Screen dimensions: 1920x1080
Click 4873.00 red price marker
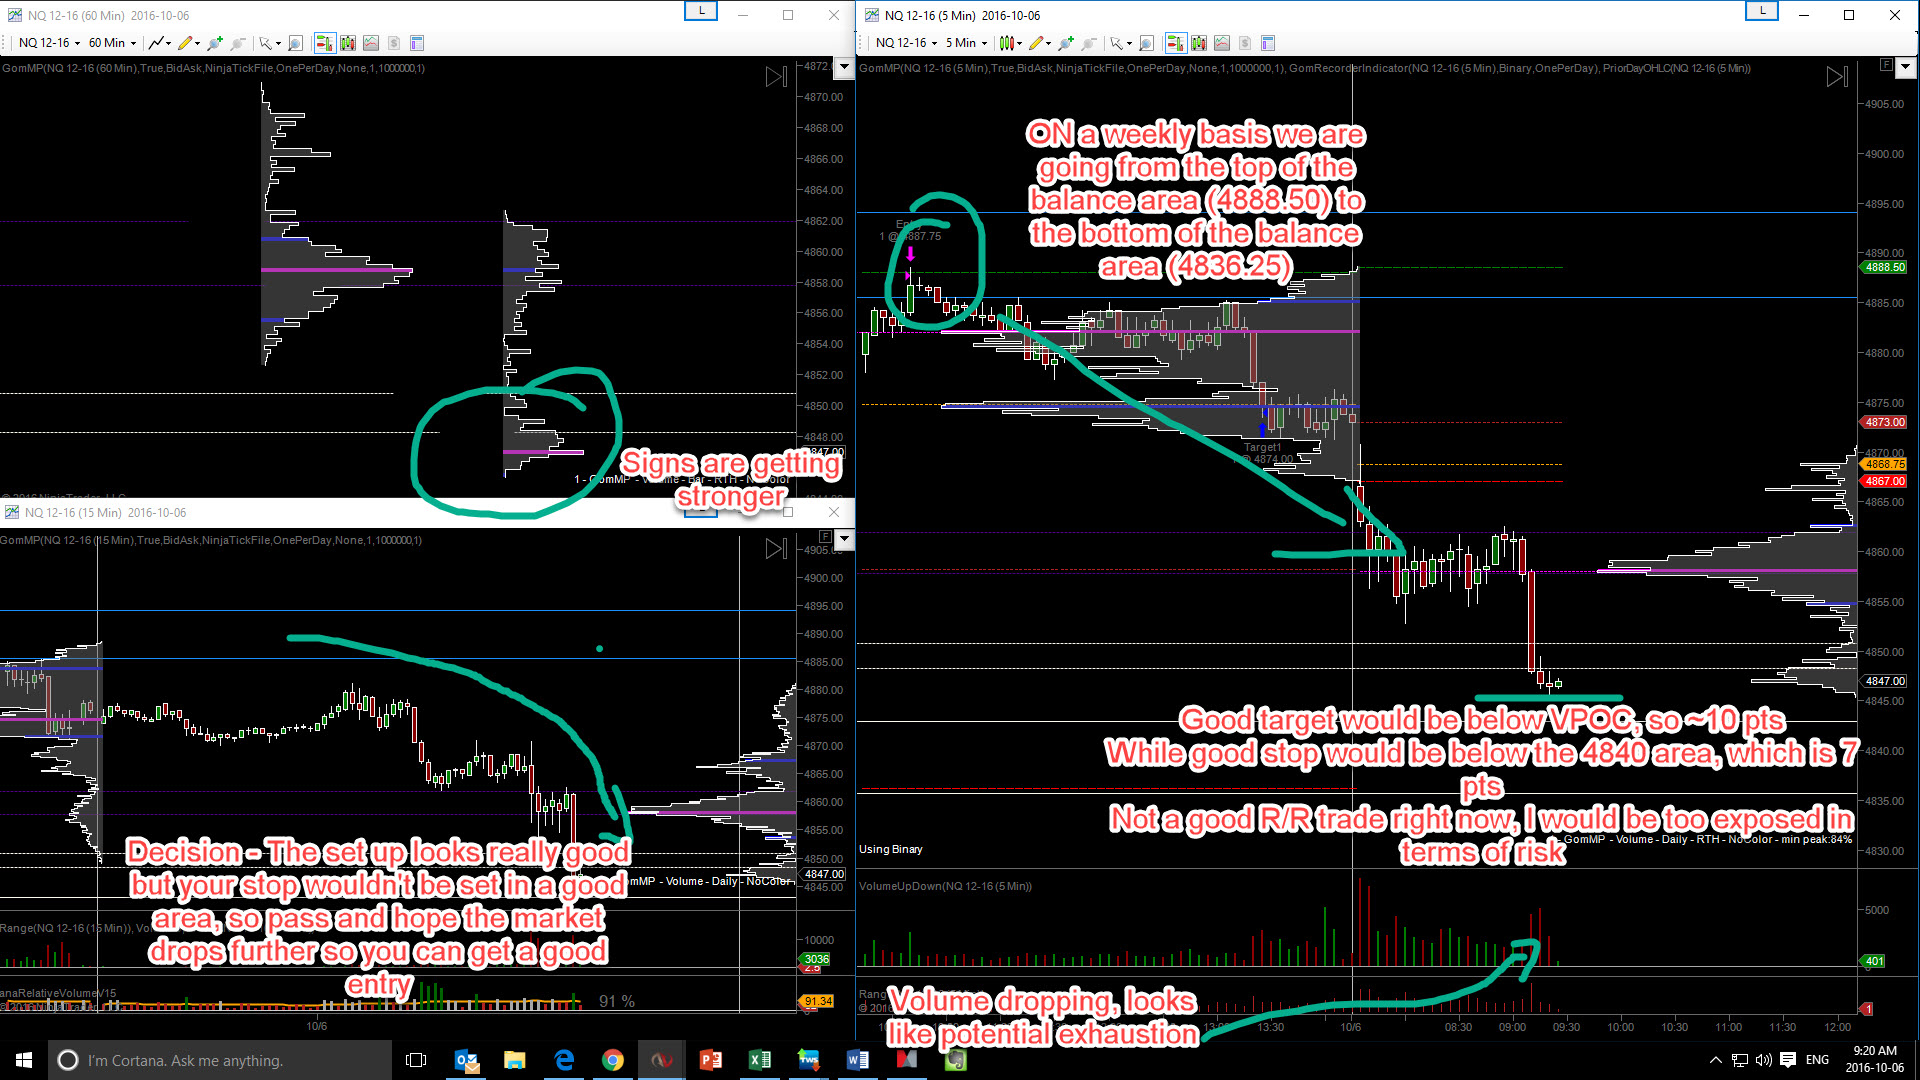point(1884,422)
